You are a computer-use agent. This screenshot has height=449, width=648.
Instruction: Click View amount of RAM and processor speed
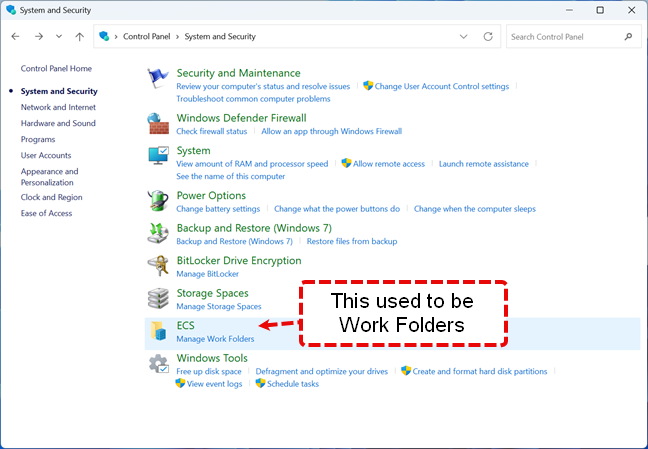coord(252,164)
